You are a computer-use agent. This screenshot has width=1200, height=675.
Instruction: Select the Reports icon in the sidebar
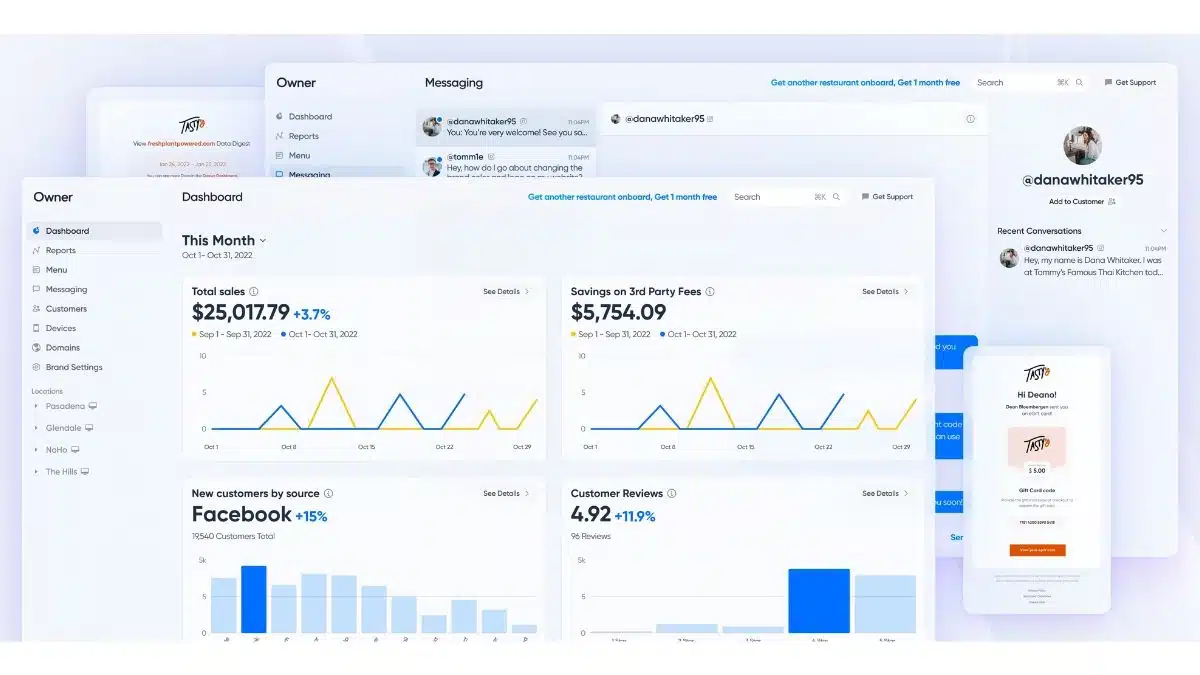click(34, 250)
